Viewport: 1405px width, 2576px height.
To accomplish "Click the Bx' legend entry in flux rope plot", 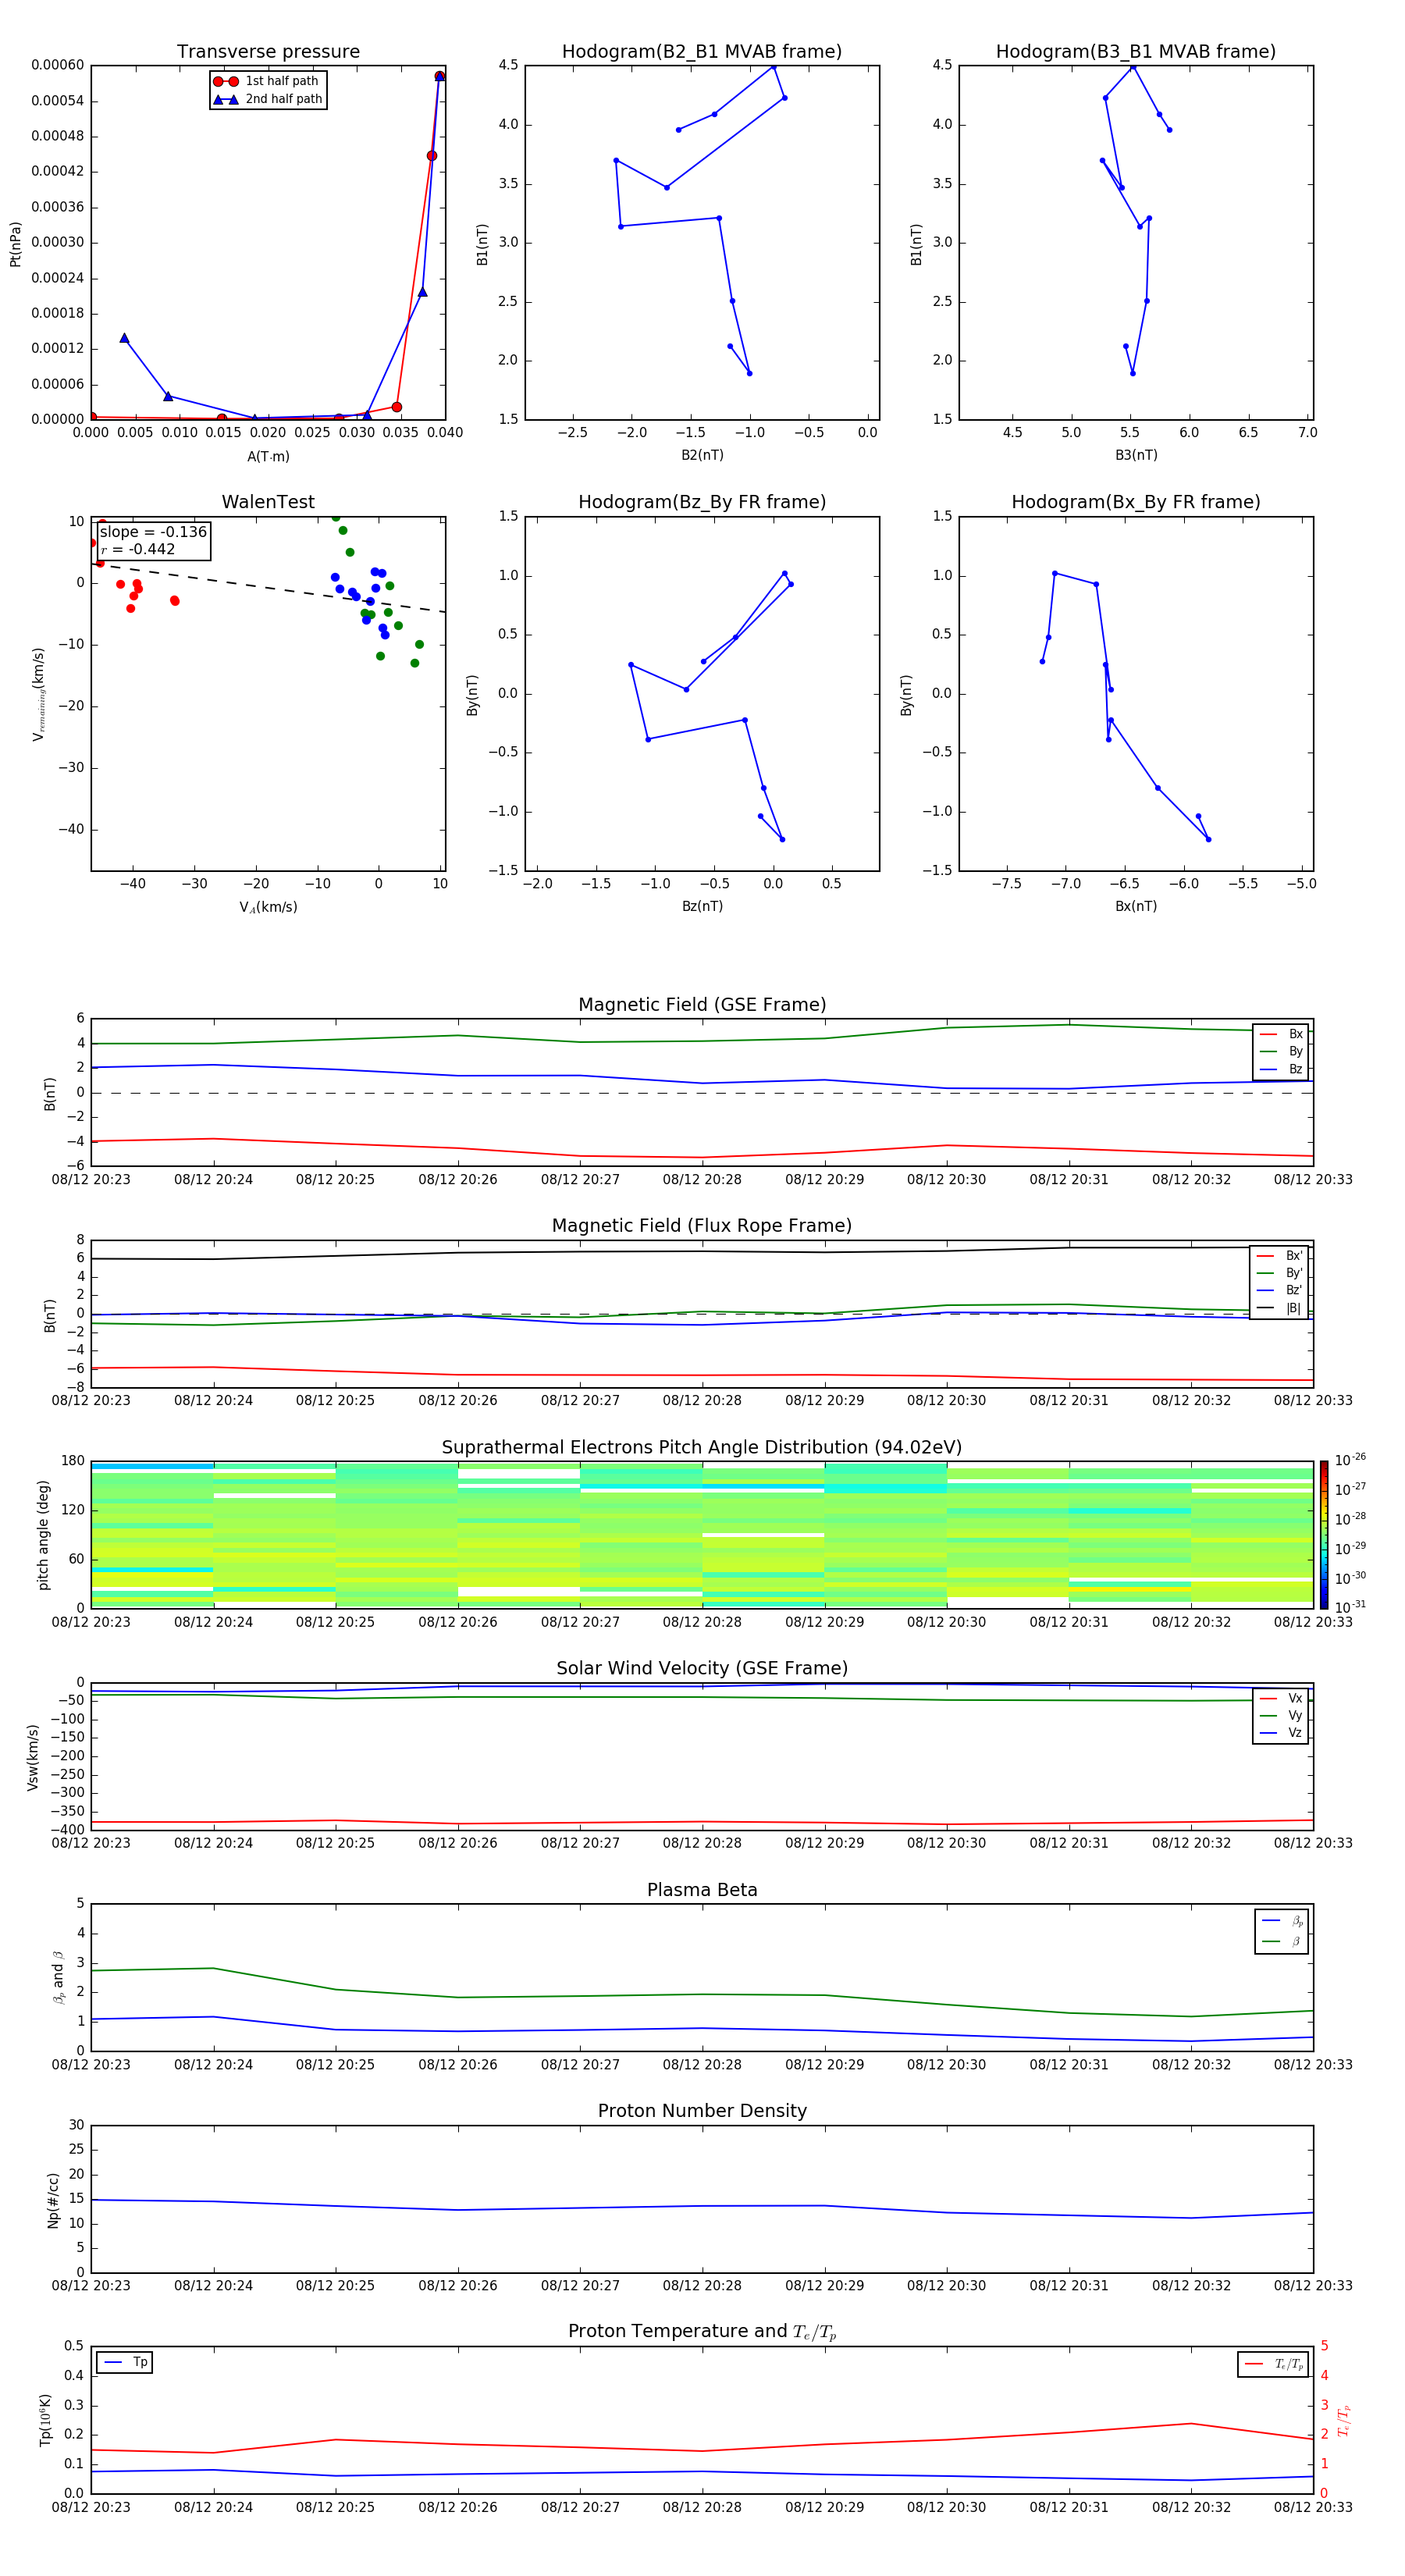I will (1280, 1256).
